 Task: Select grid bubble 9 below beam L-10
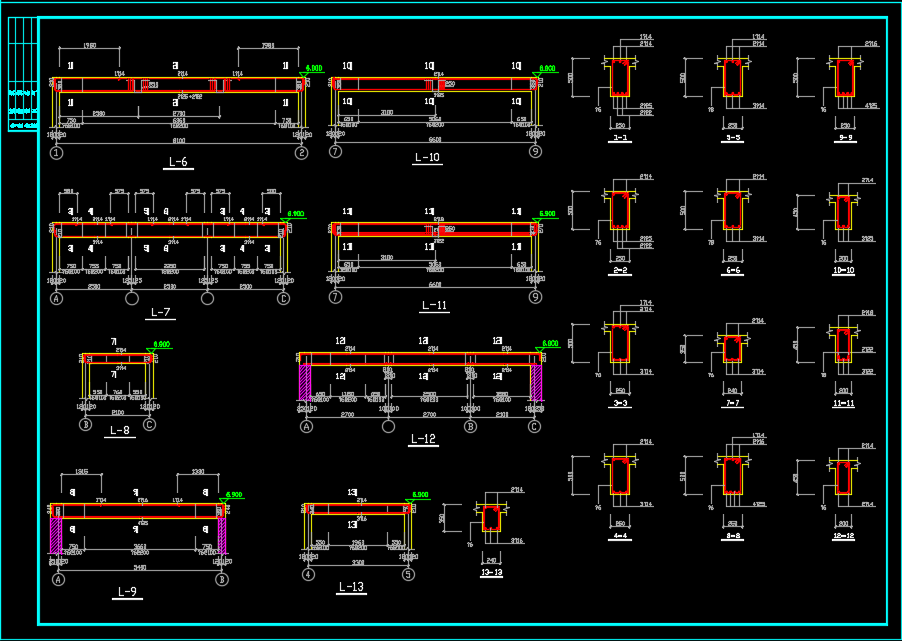click(536, 151)
